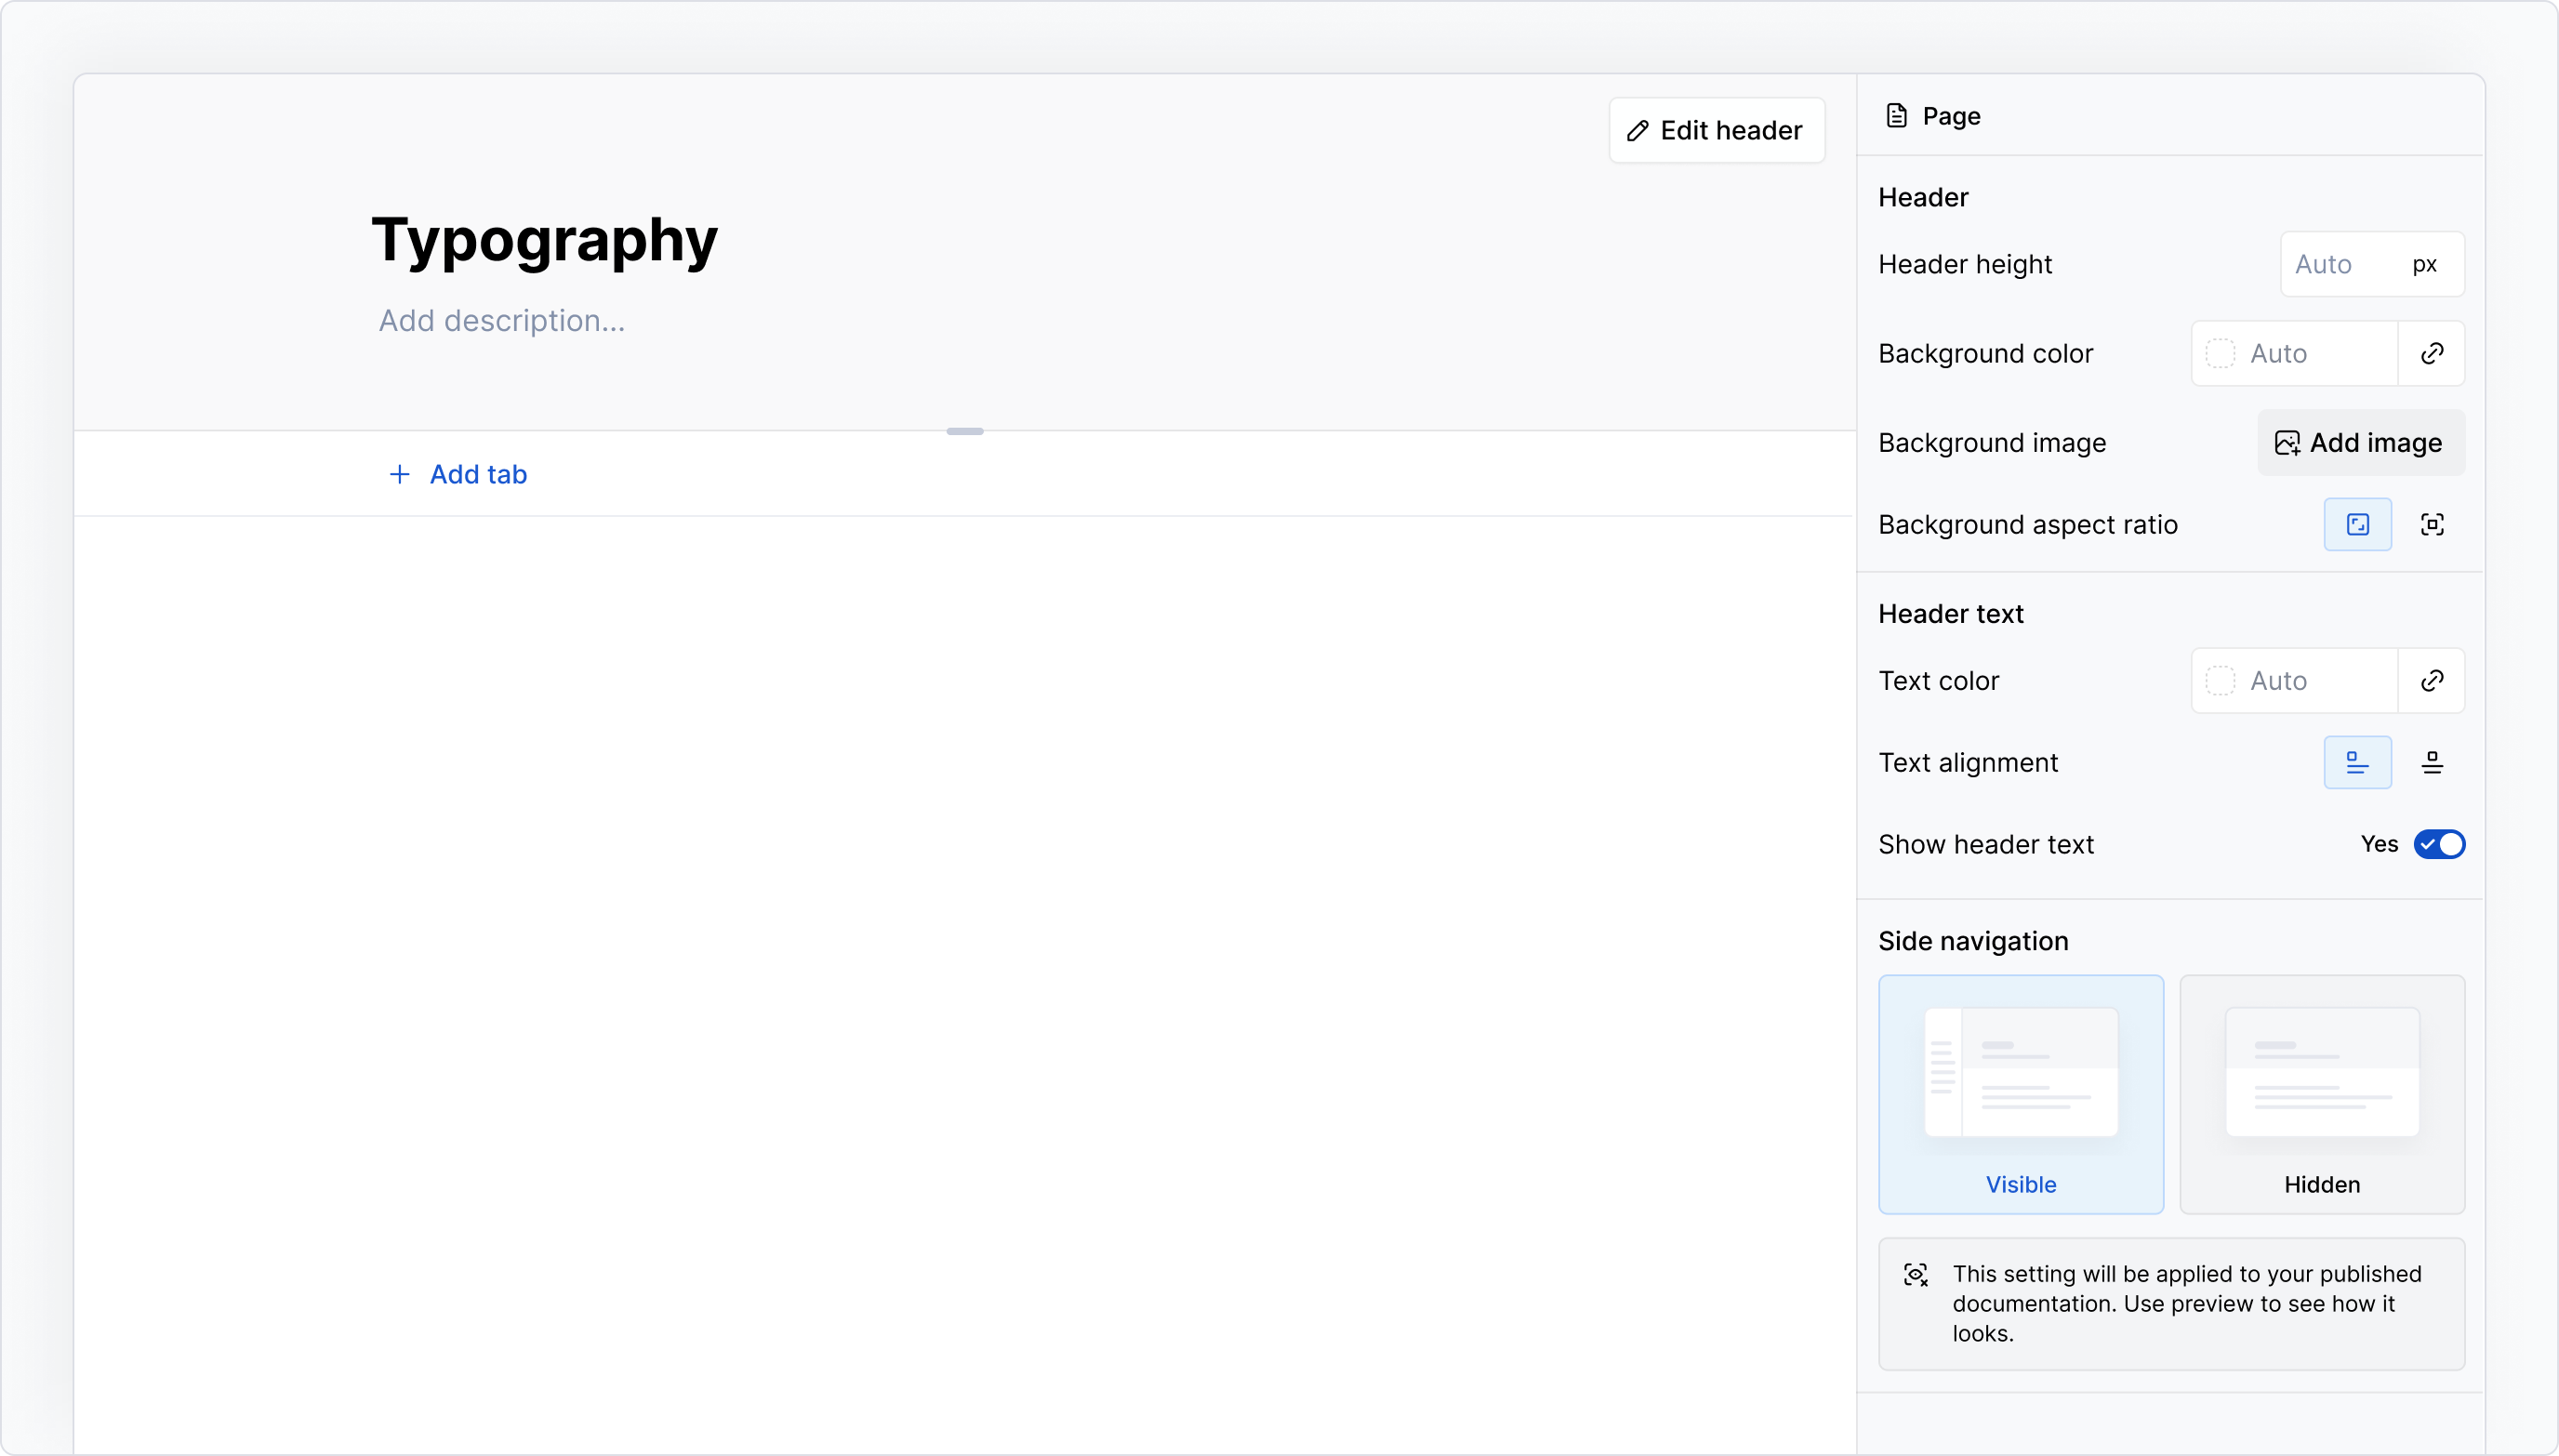Viewport: 2559px width, 1456px height.
Task: Choose left text alignment icon
Action: [x=2357, y=762]
